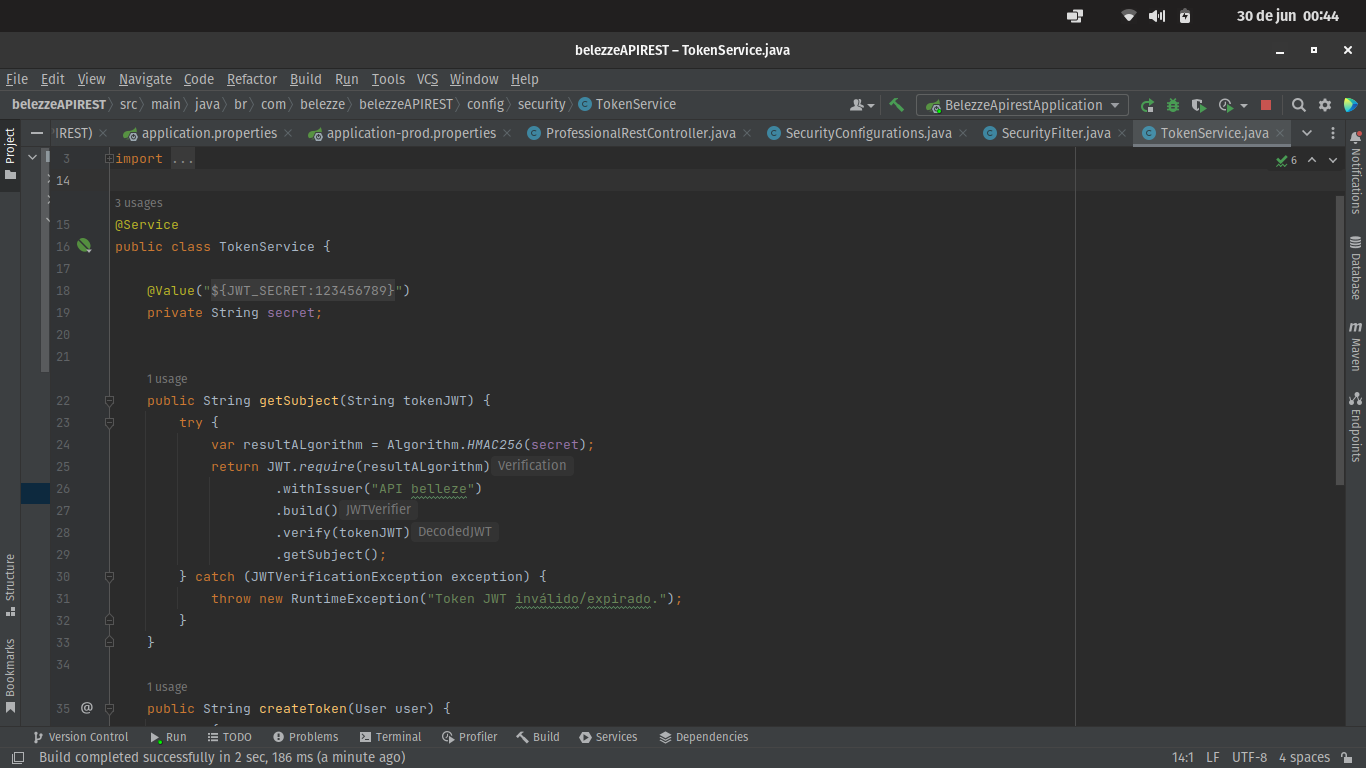The width and height of the screenshot is (1366, 768).
Task: Click the 3 usages hint above @Service
Action: (138, 203)
